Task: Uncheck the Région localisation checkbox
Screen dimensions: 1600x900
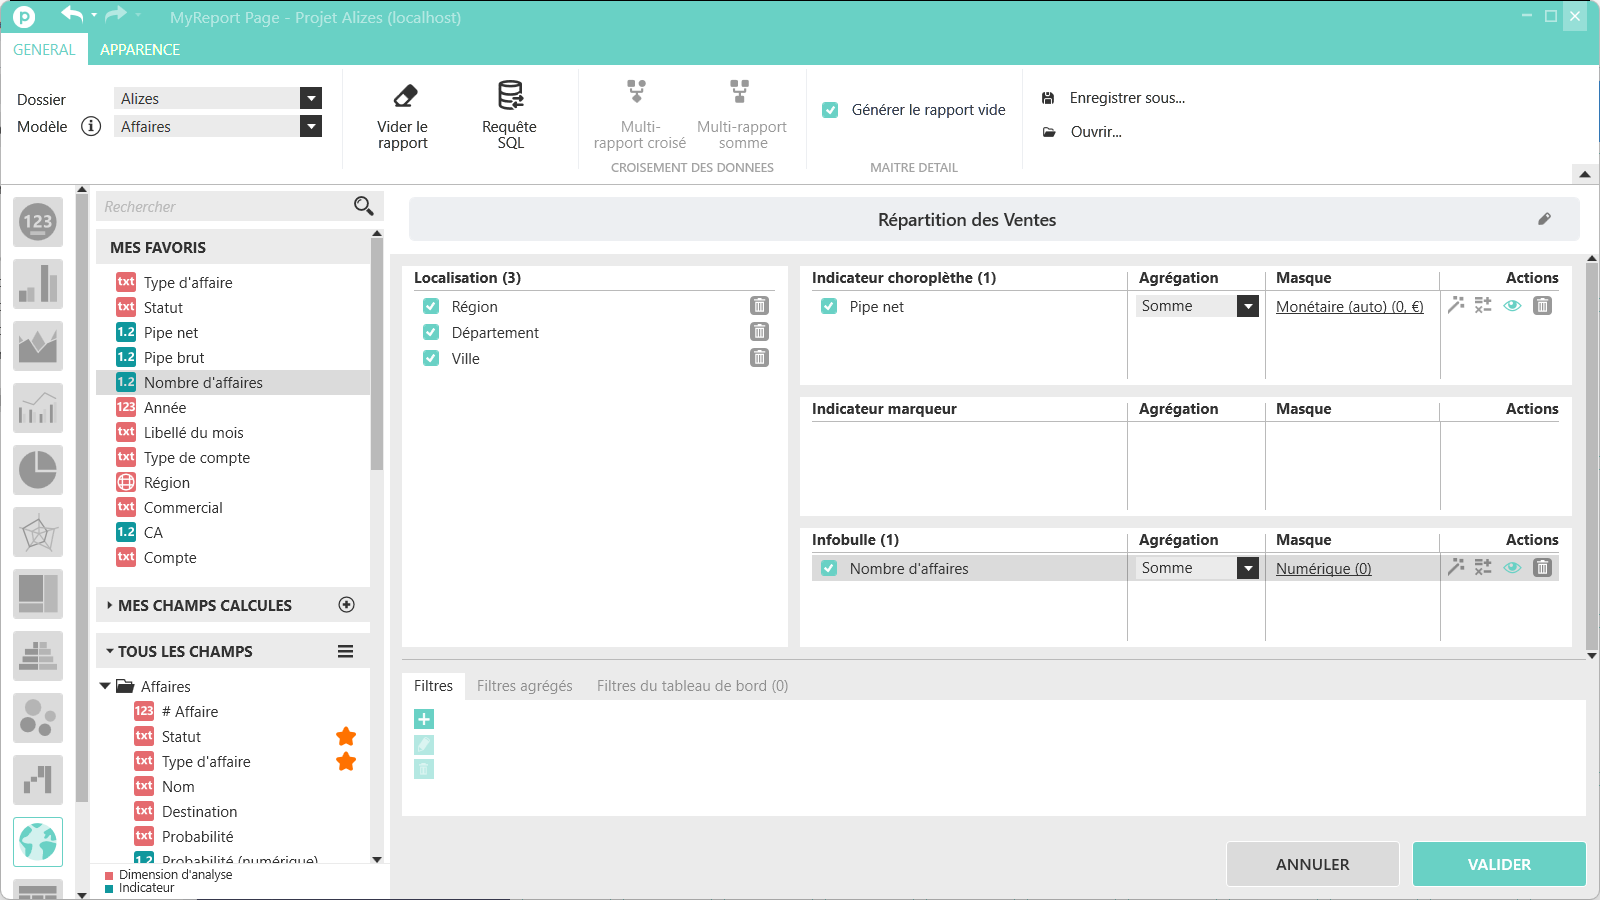Action: pyautogui.click(x=431, y=307)
